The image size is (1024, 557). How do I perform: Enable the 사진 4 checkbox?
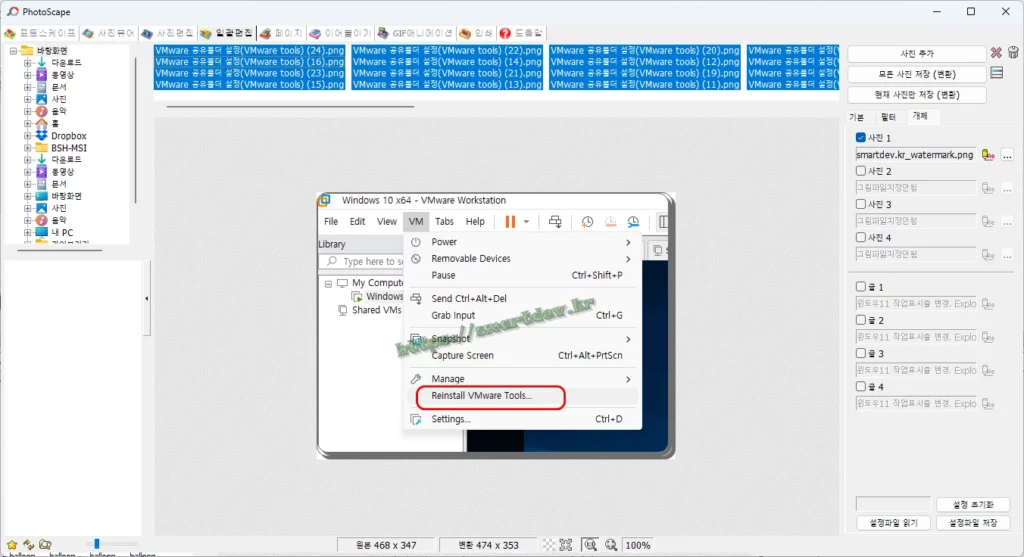click(x=861, y=237)
